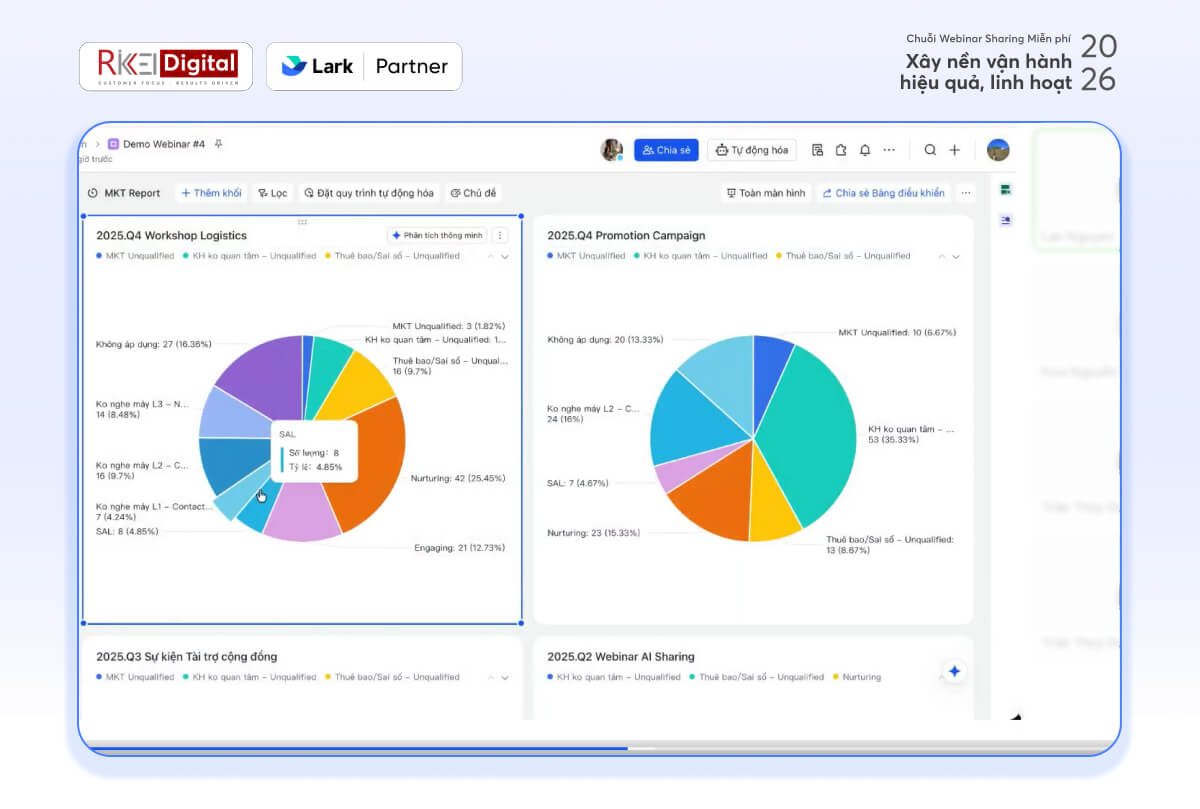Pin Demo Webinar #4 with pin icon
This screenshot has width=1200, height=809.
point(219,144)
